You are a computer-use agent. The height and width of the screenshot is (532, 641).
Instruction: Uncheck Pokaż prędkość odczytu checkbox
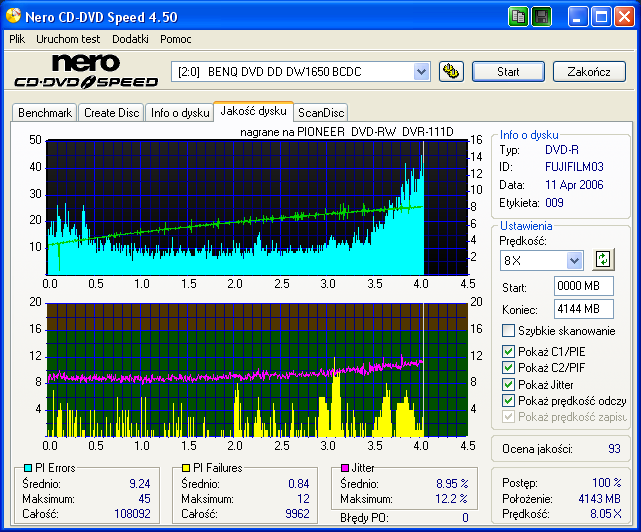click(x=508, y=401)
